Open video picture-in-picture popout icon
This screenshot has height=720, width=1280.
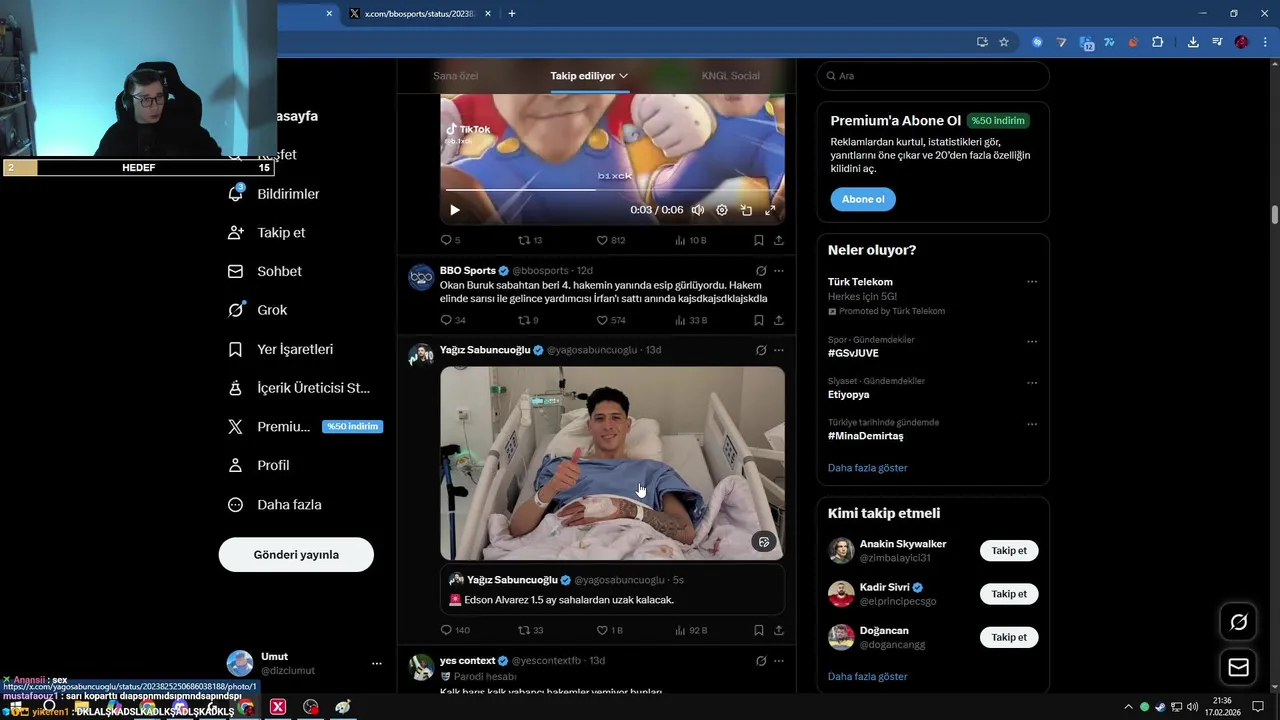tap(746, 210)
